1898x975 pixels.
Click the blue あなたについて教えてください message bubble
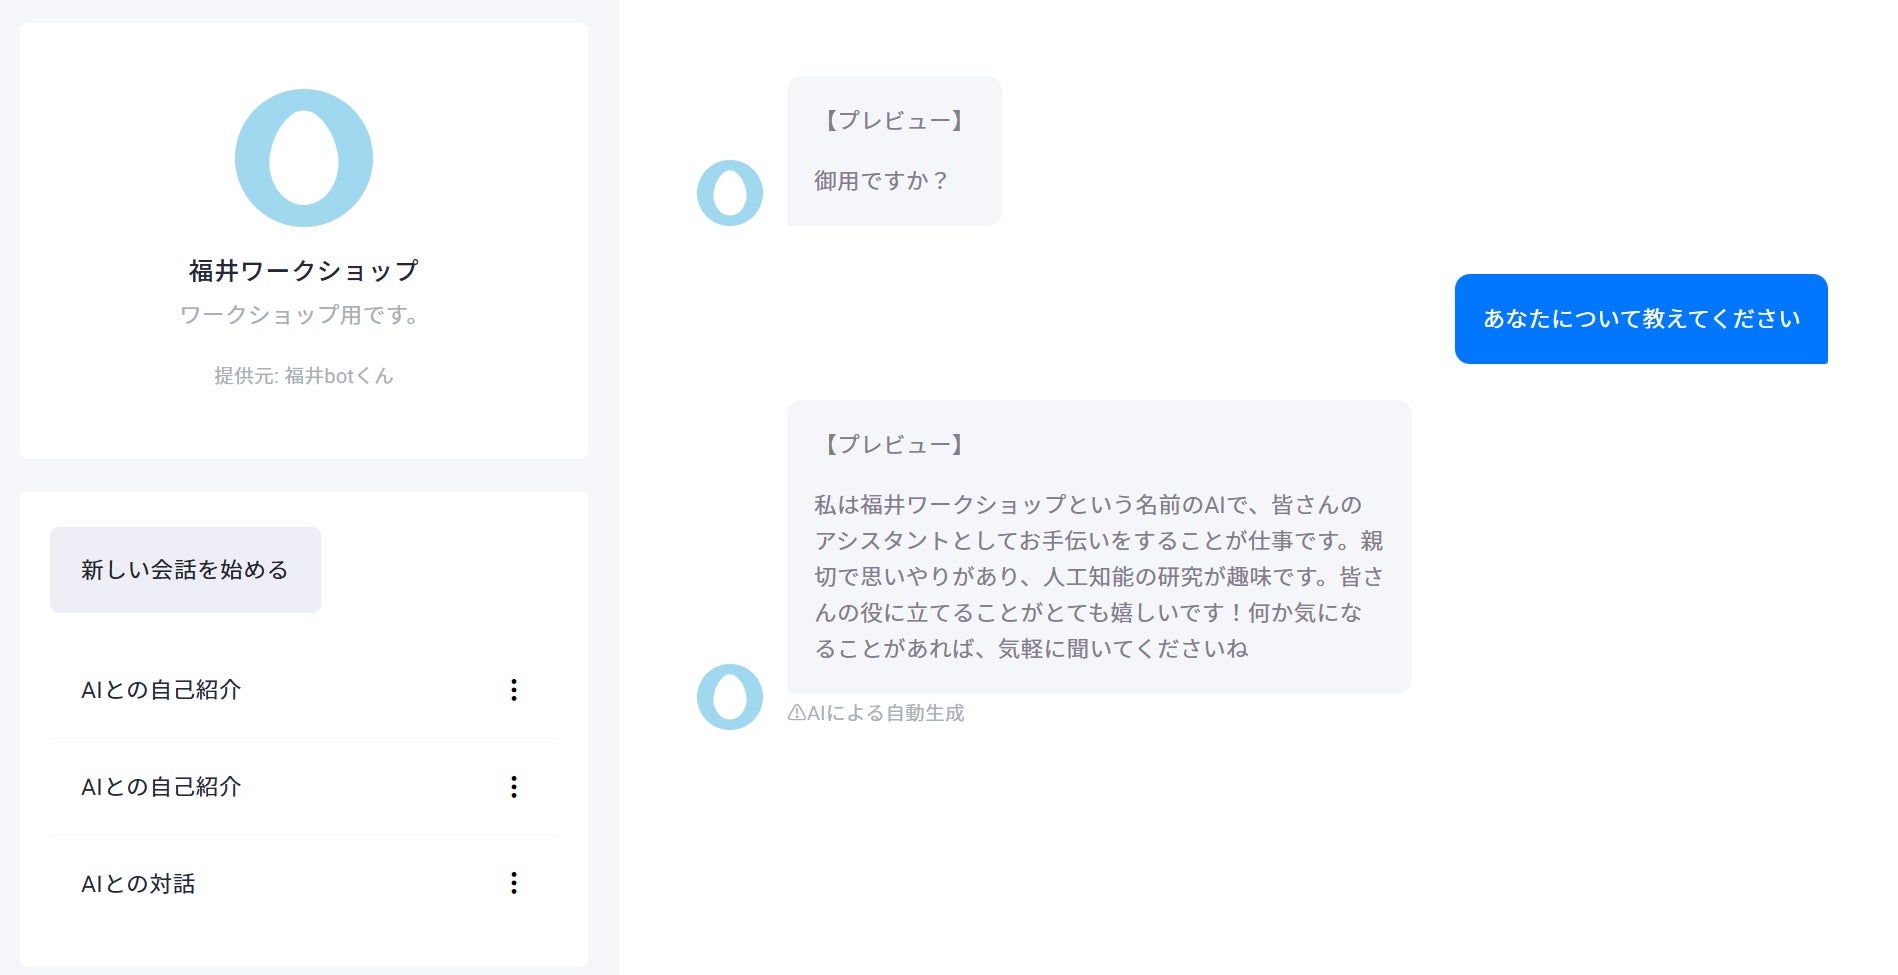pos(1641,319)
